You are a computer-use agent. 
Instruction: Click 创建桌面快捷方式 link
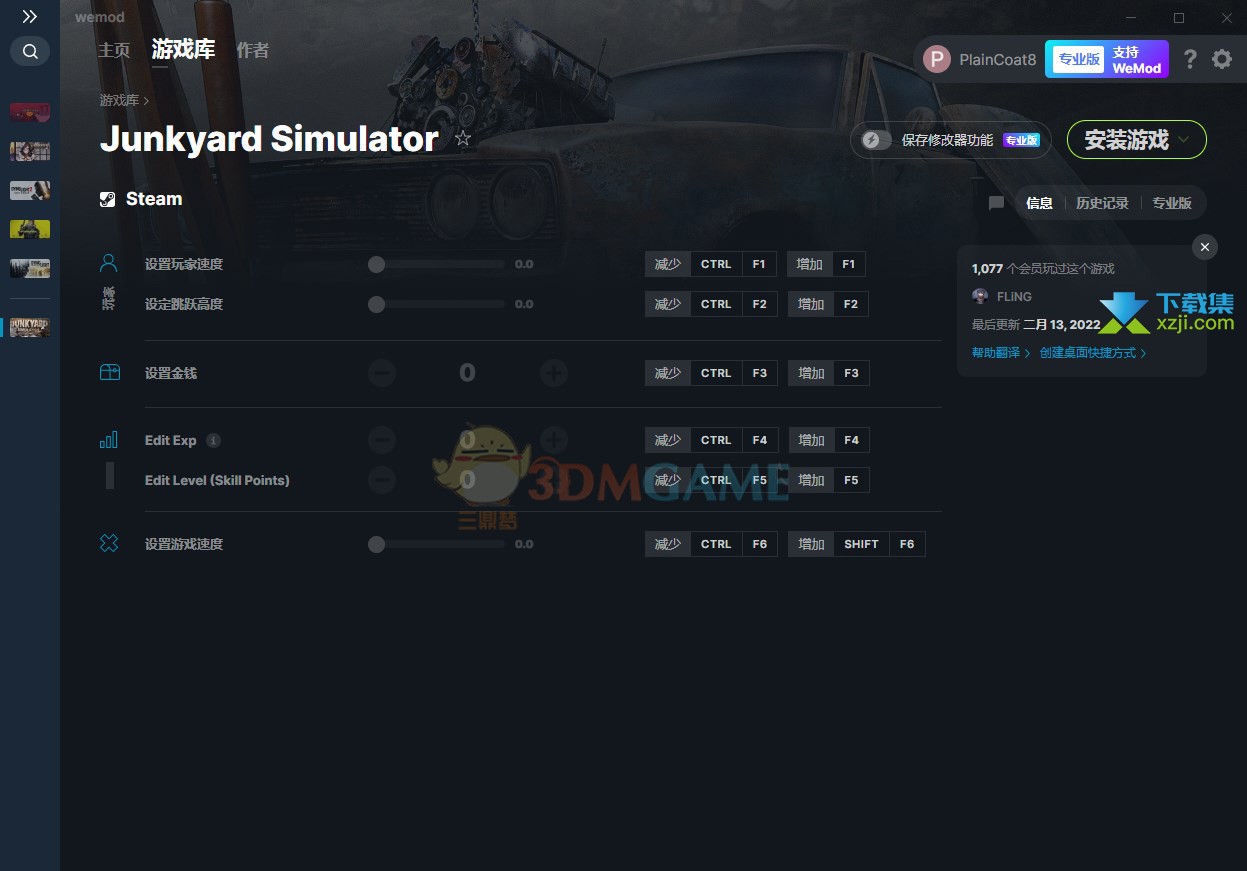(1092, 353)
